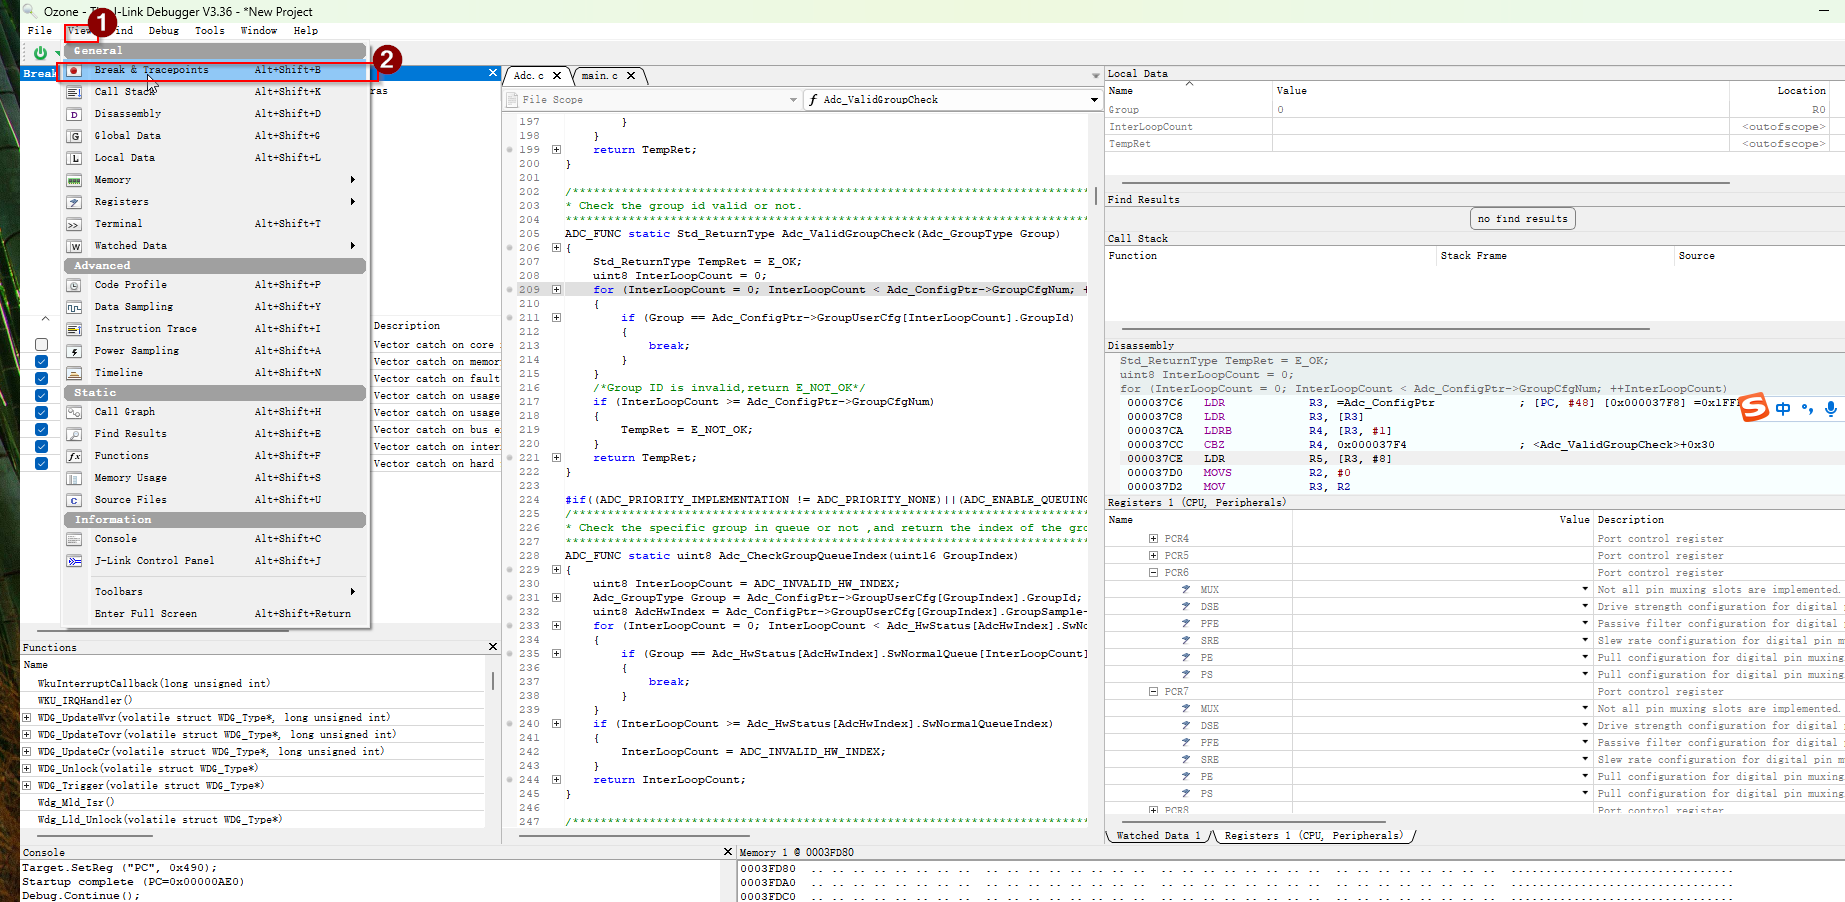This screenshot has width=1845, height=902.
Task: Uncheck the Vector catch on hard checkbox
Action: pos(41,464)
